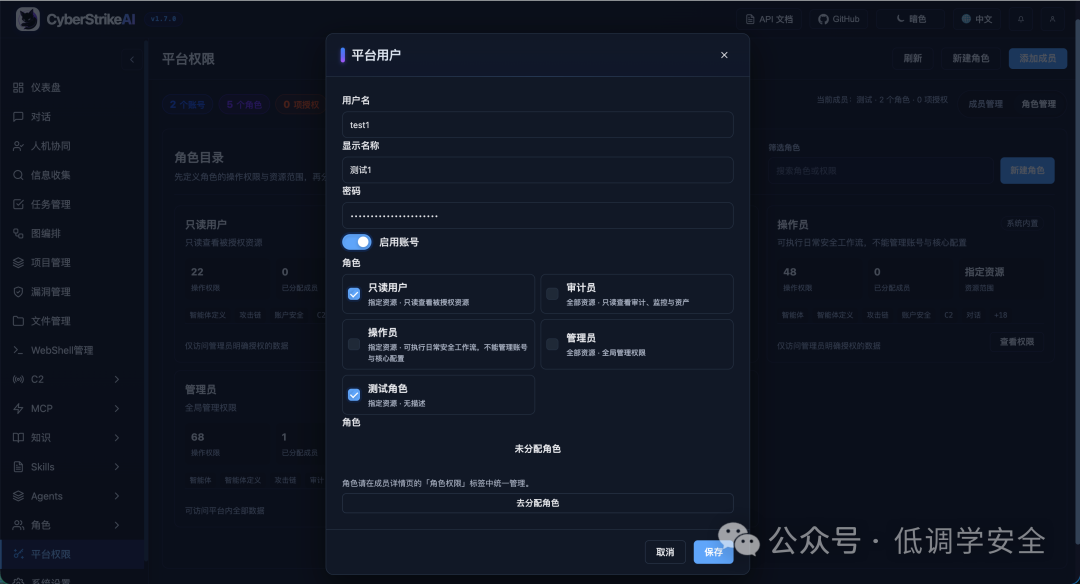This screenshot has width=1080, height=584.
Task: Click the 角色 users icon in sidebar
Action: (x=19, y=525)
